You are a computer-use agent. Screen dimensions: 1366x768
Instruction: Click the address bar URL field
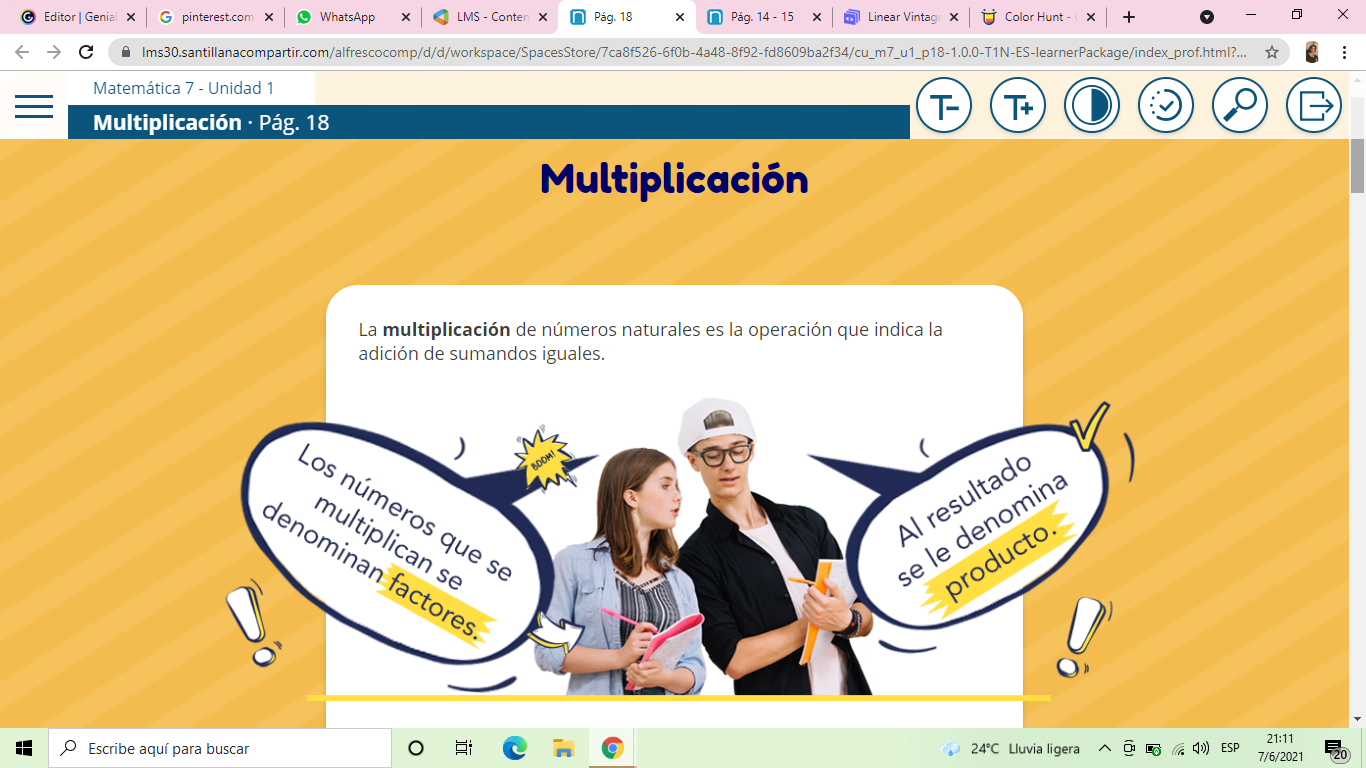[x=690, y=52]
